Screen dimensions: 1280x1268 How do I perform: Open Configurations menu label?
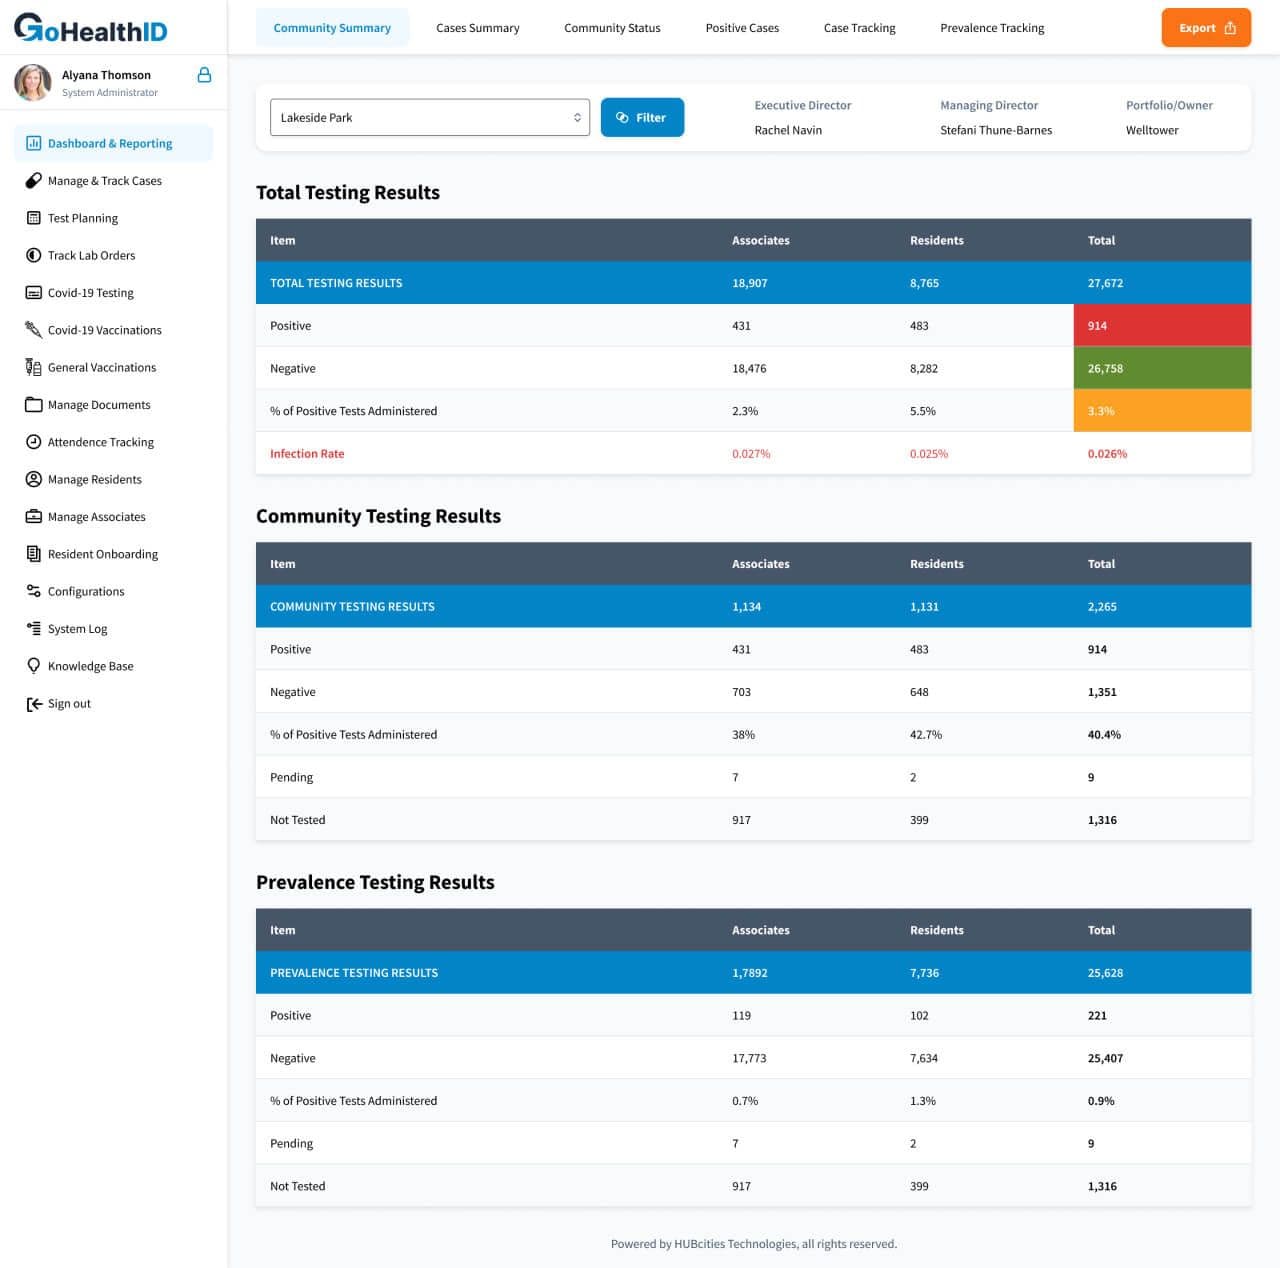tap(86, 591)
